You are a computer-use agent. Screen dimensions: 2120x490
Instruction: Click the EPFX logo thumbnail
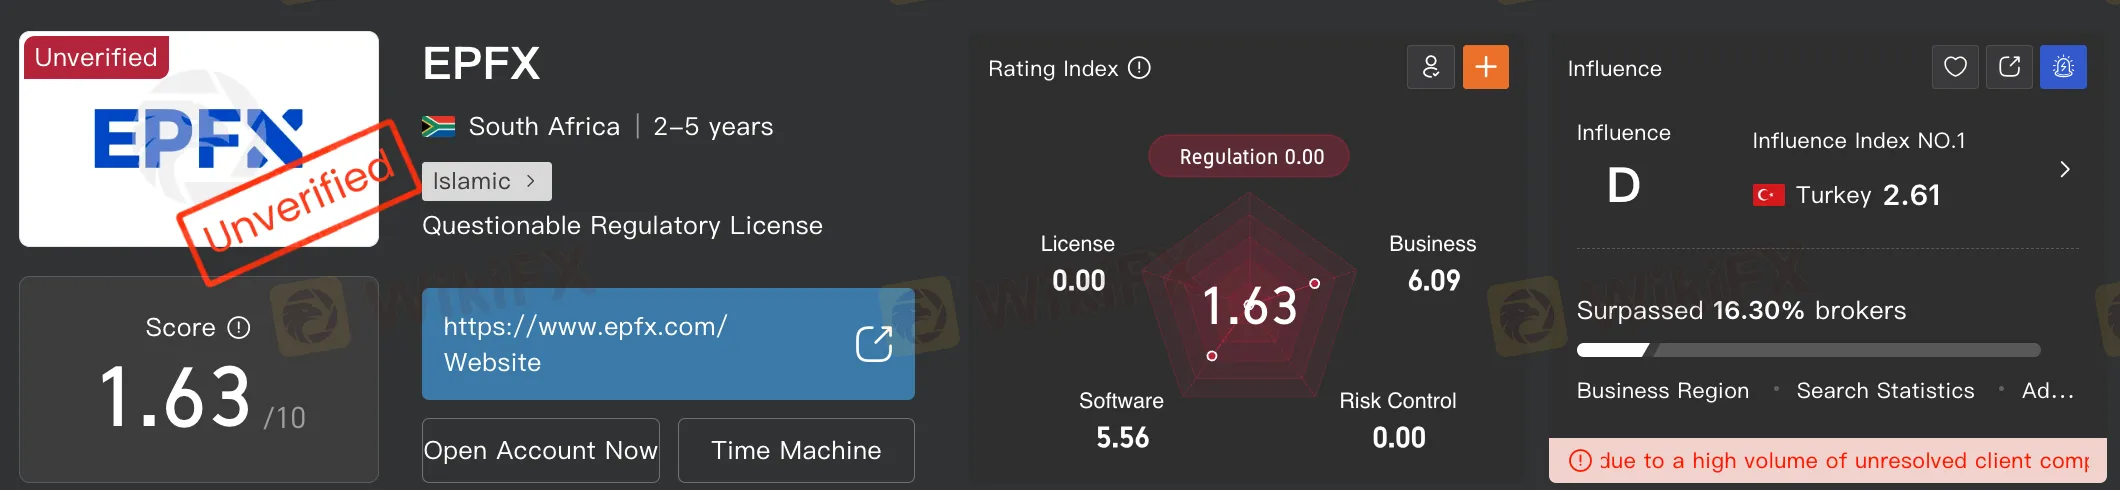pyautogui.click(x=199, y=139)
